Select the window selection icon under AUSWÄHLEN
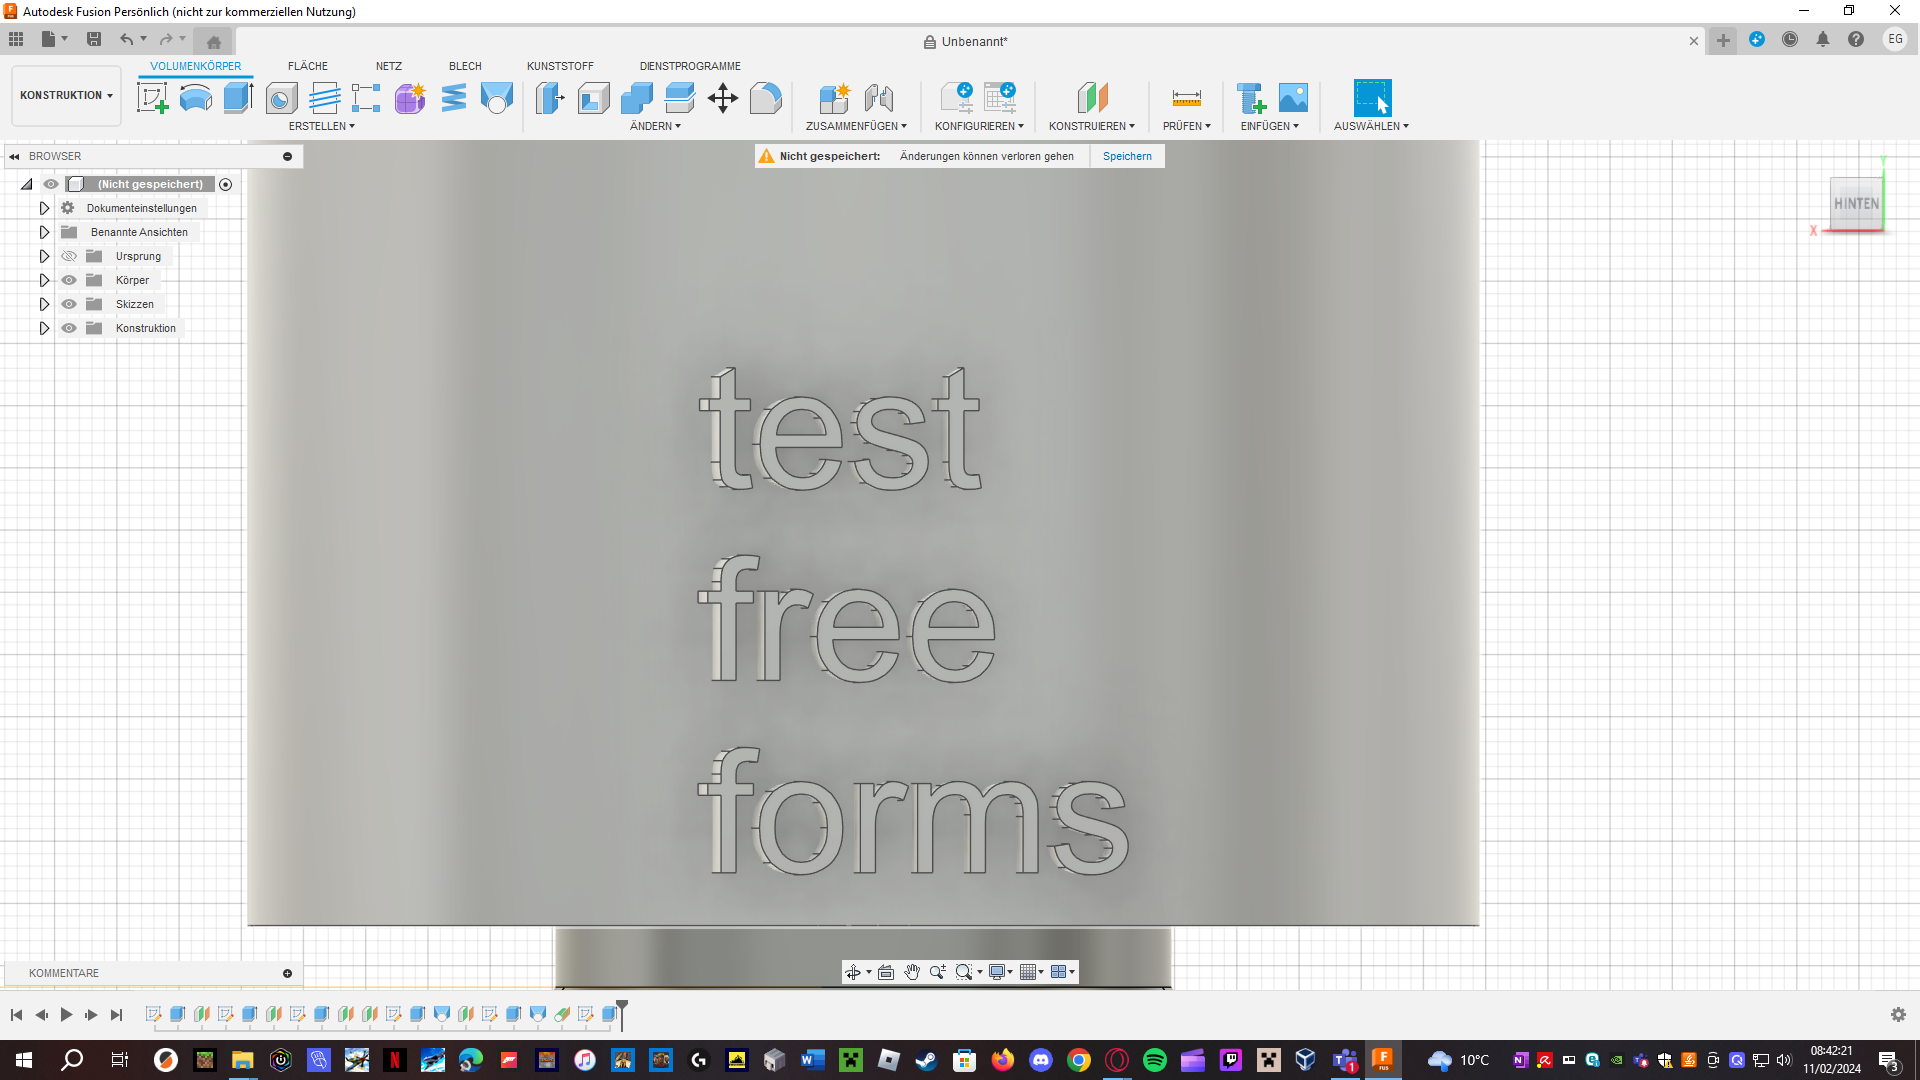 pyautogui.click(x=1371, y=97)
